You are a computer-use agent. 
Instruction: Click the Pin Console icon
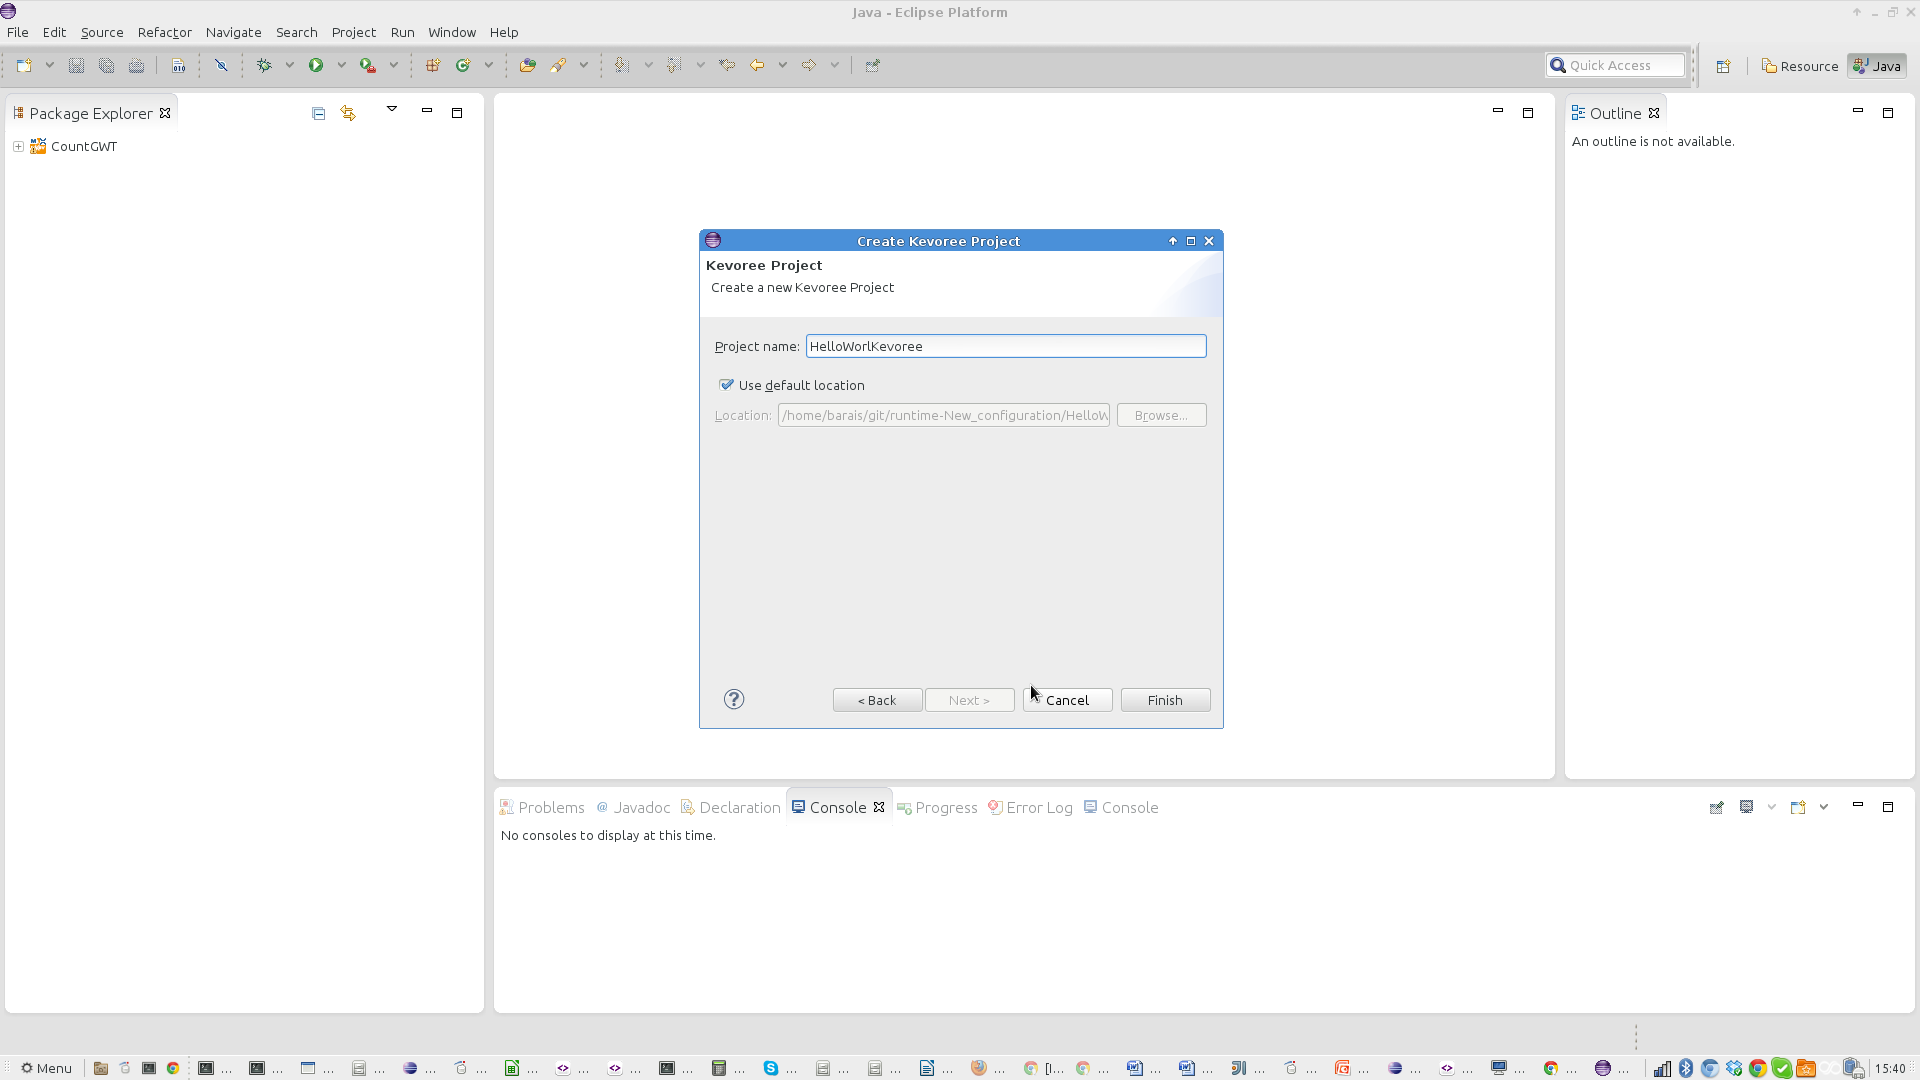click(1717, 807)
